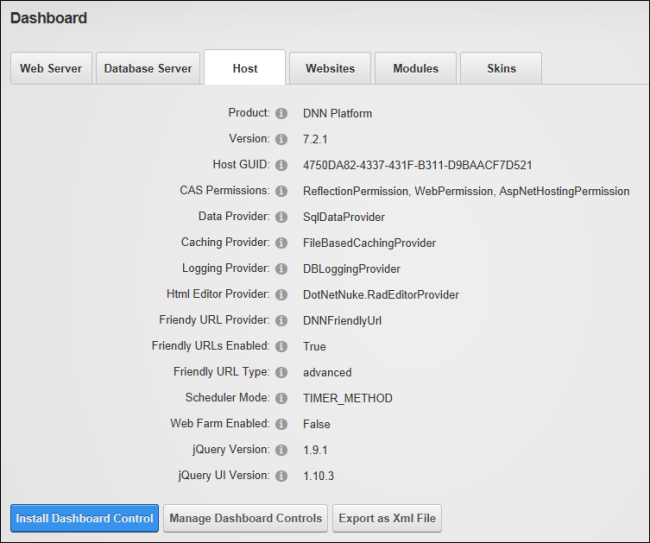Click Export as Xml File button
This screenshot has width=650, height=543.
coord(387,518)
